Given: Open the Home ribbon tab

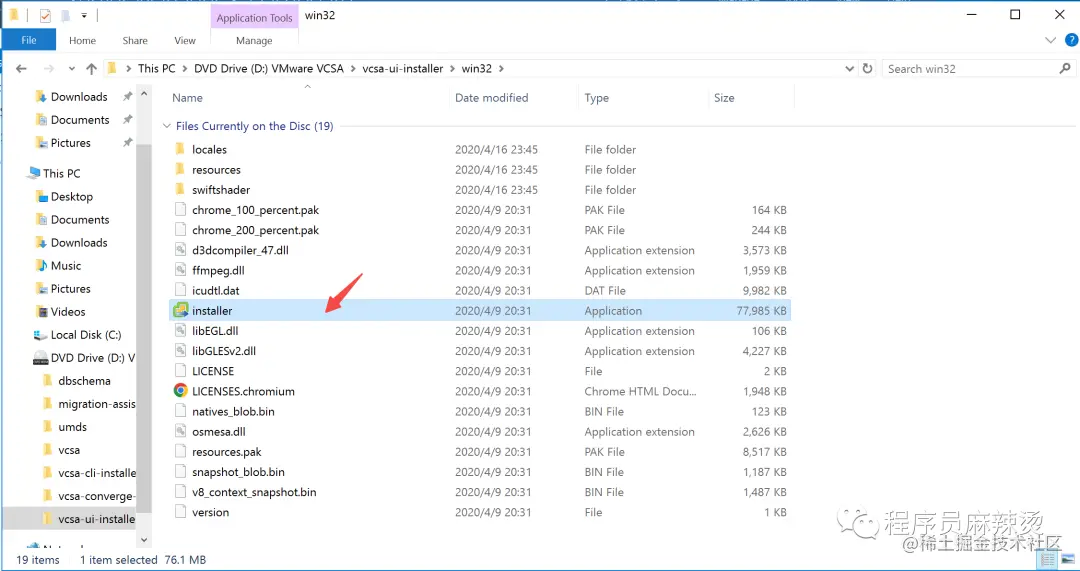Looking at the screenshot, I should coord(82,41).
